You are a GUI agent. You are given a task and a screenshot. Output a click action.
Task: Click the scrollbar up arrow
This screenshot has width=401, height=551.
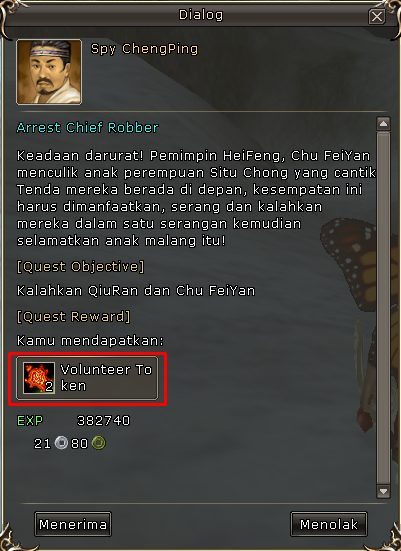383,124
